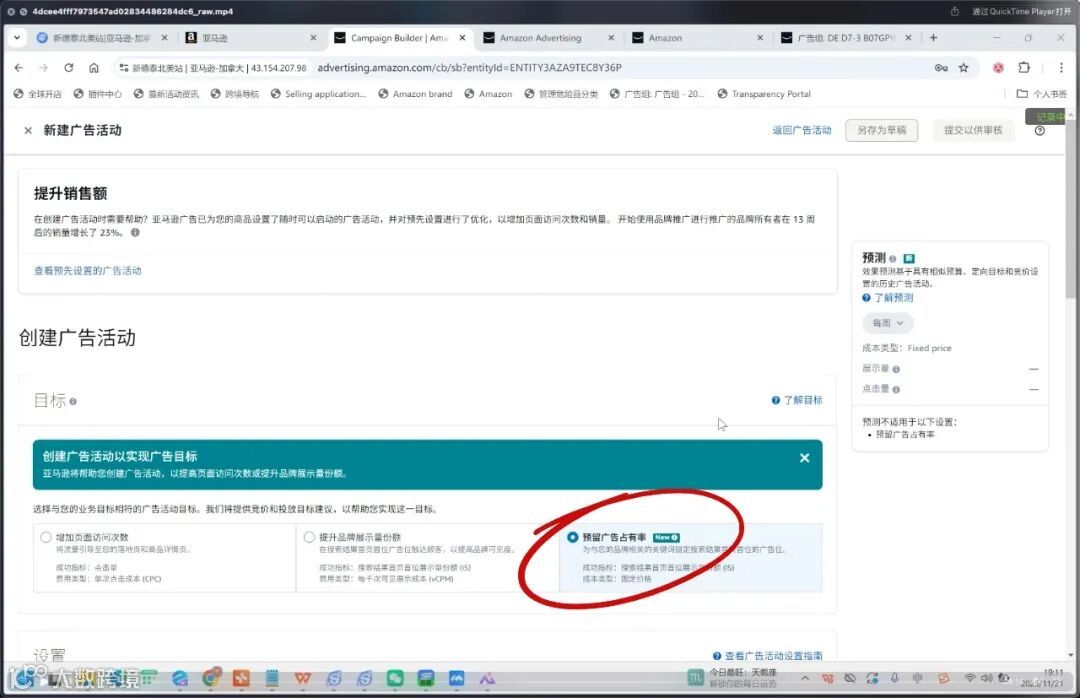Open Microsoft Edge from the taskbar
Viewport: 1080px width, 698px height.
(180, 678)
